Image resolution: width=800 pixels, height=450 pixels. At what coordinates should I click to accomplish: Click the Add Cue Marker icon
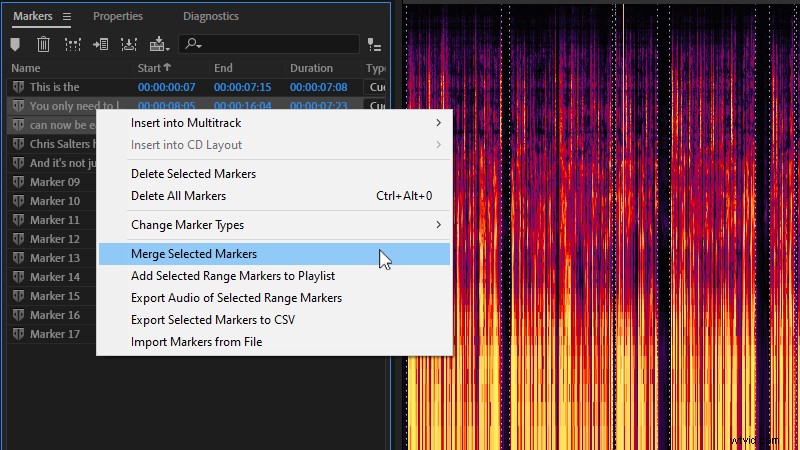[15, 44]
